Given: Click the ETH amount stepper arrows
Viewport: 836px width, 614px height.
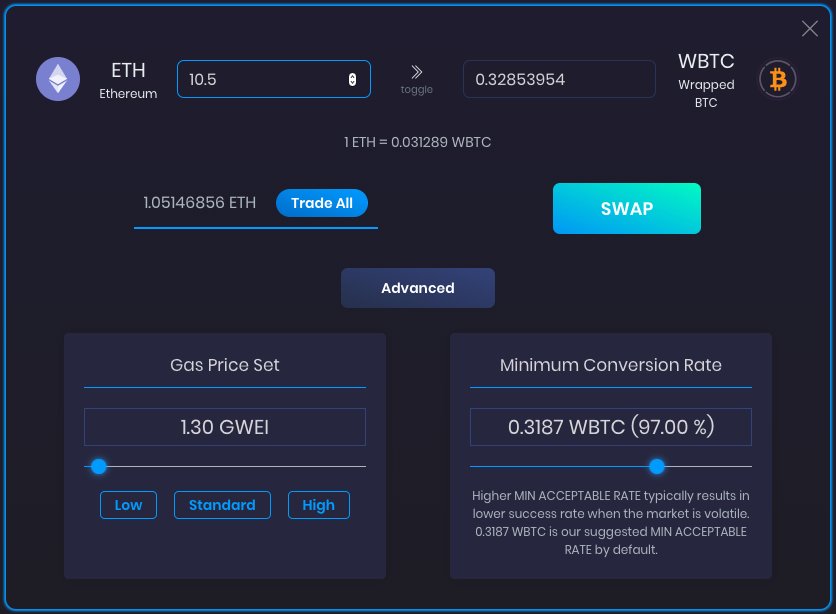Looking at the screenshot, I should click(352, 79).
